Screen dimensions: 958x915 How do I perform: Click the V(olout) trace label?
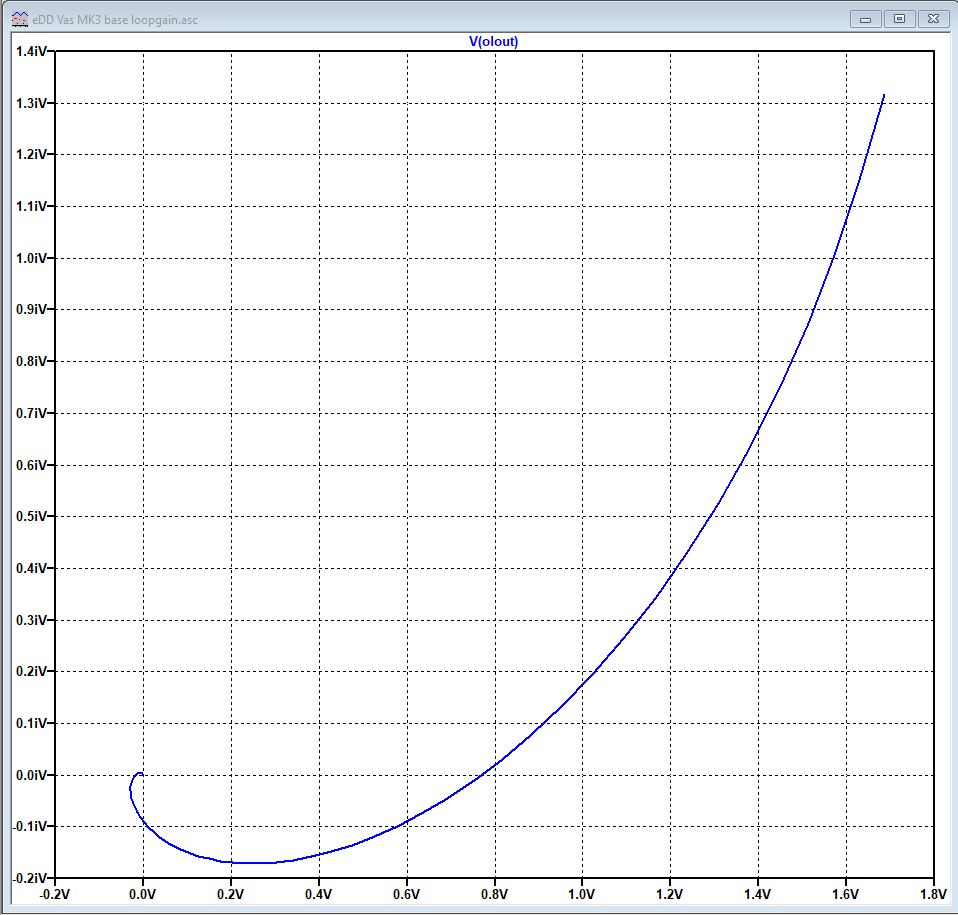(x=493, y=42)
